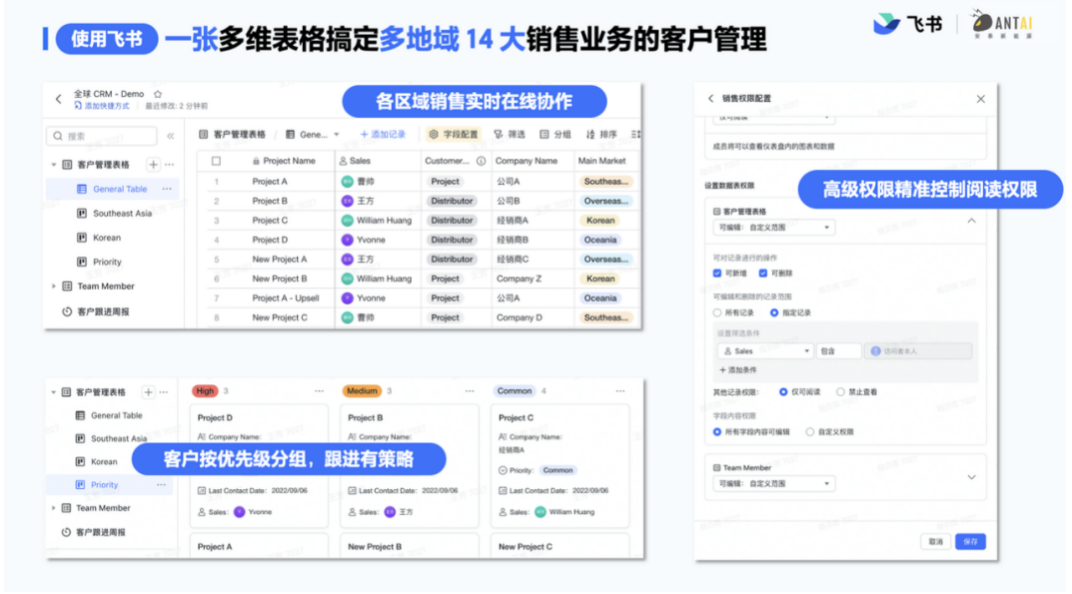
Task: Select 所有字段内容可编辑 radio option
Action: pos(717,432)
